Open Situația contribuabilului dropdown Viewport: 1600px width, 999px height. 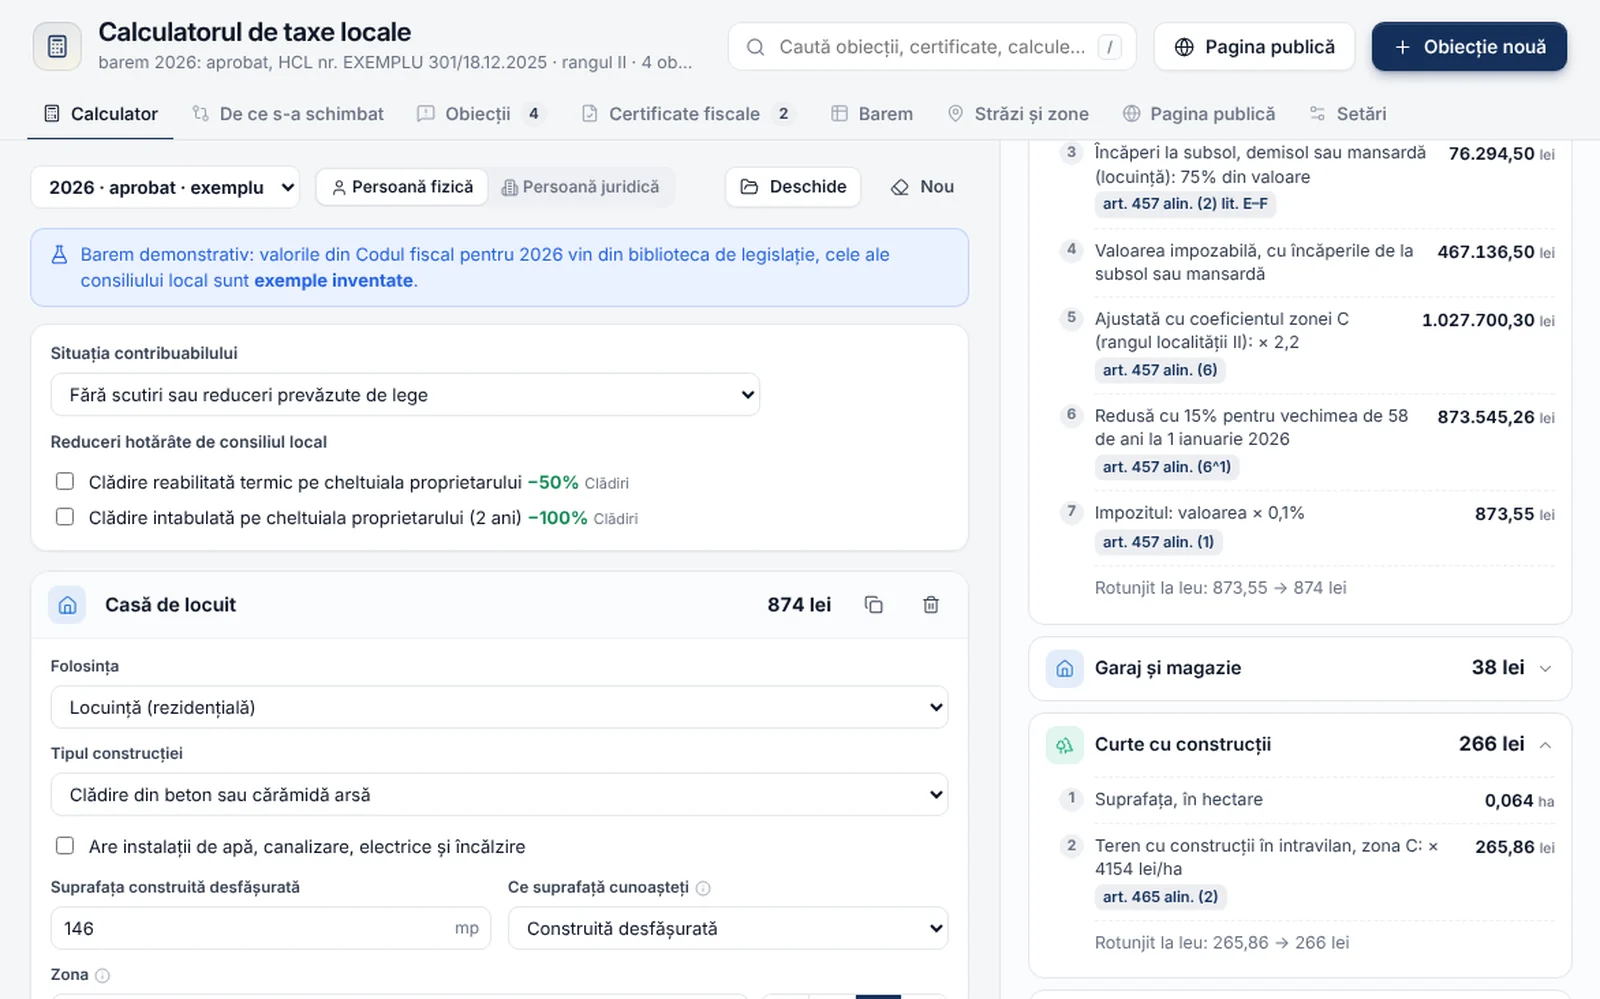click(x=405, y=395)
